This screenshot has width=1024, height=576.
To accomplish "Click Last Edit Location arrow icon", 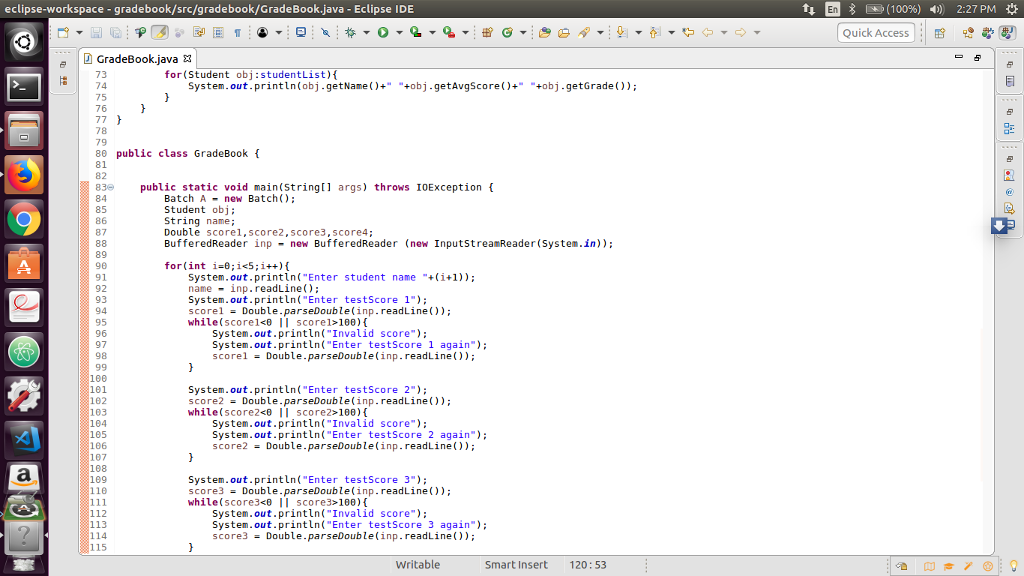I will tap(688, 33).
